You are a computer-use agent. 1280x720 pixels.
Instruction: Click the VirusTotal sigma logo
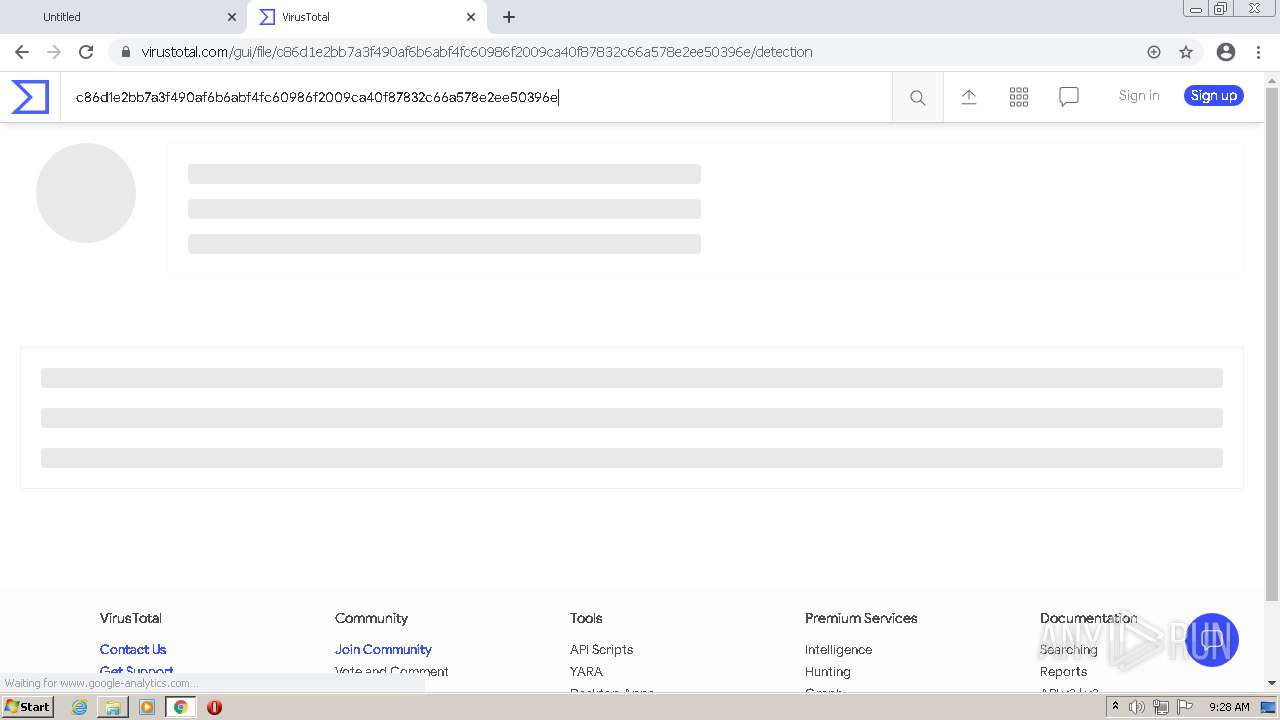click(30, 97)
